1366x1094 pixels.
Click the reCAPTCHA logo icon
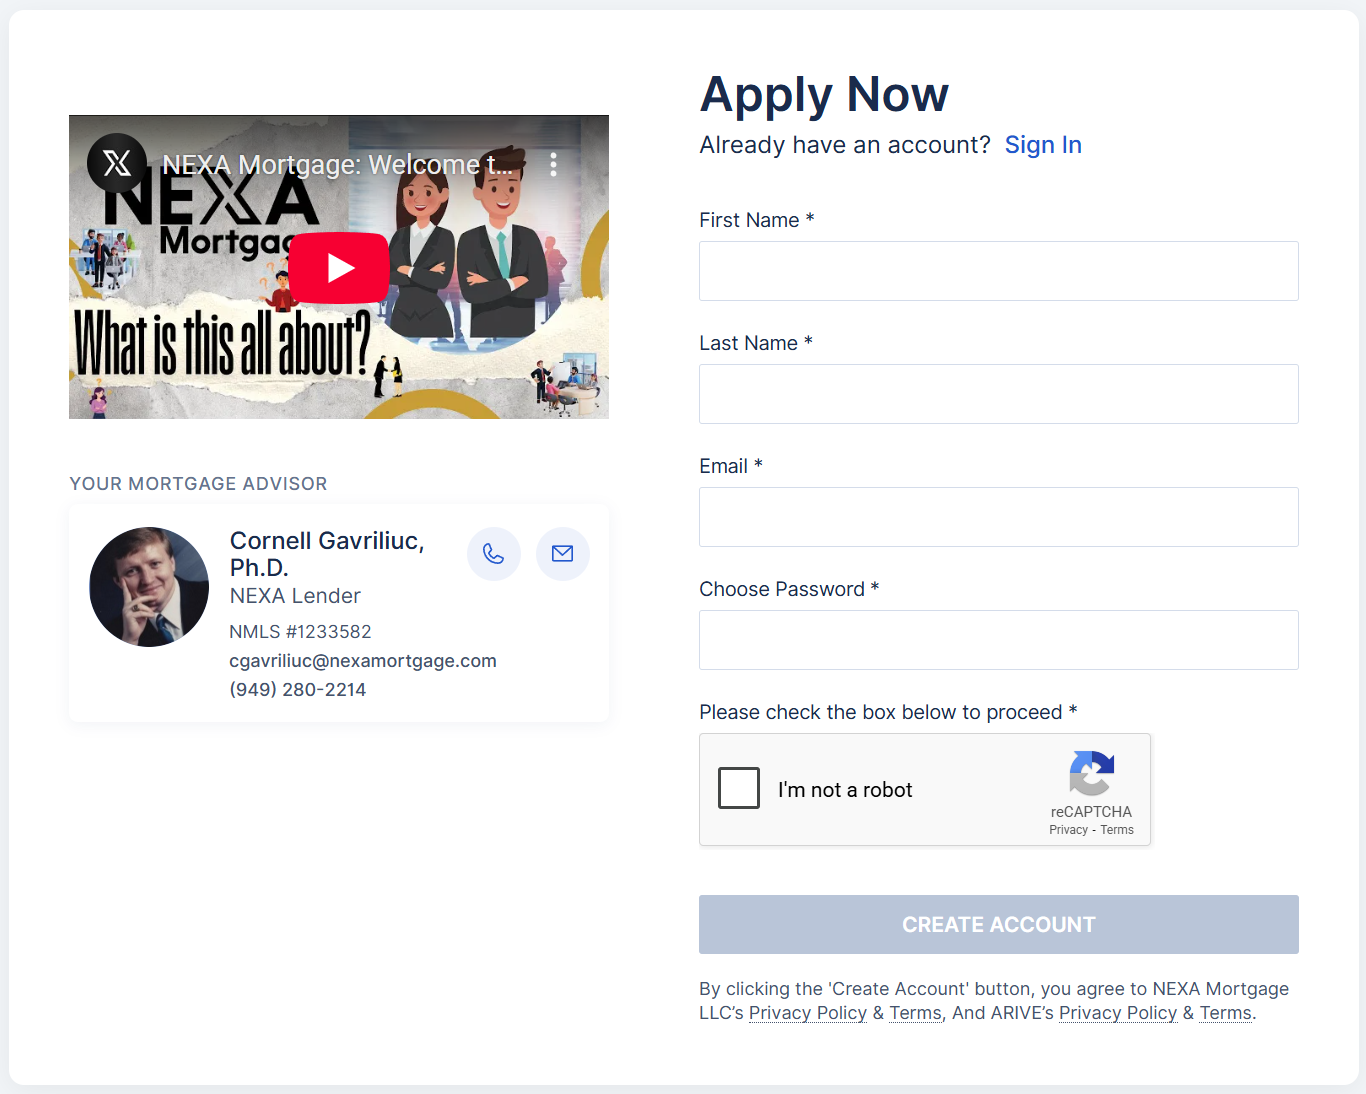pyautogui.click(x=1091, y=773)
